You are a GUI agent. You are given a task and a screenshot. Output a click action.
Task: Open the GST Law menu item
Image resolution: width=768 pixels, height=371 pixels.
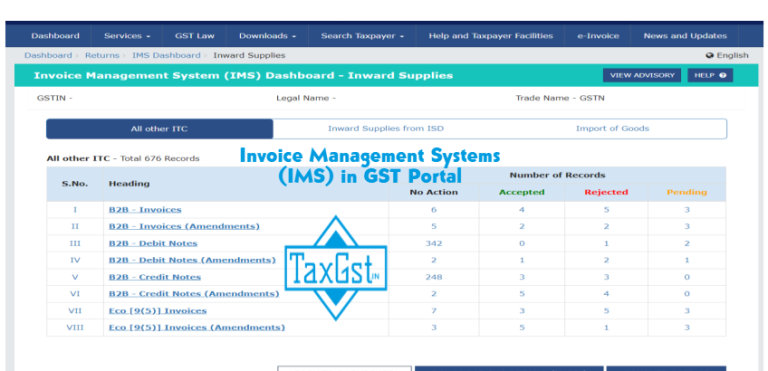click(x=194, y=36)
